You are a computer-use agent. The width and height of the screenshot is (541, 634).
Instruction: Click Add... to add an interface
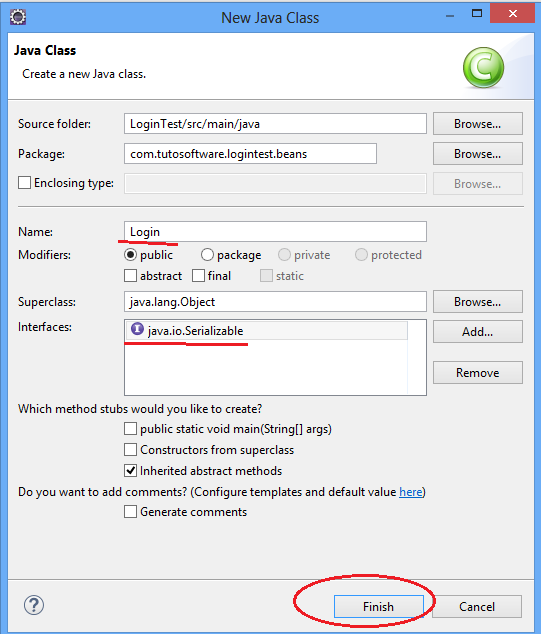(x=478, y=332)
